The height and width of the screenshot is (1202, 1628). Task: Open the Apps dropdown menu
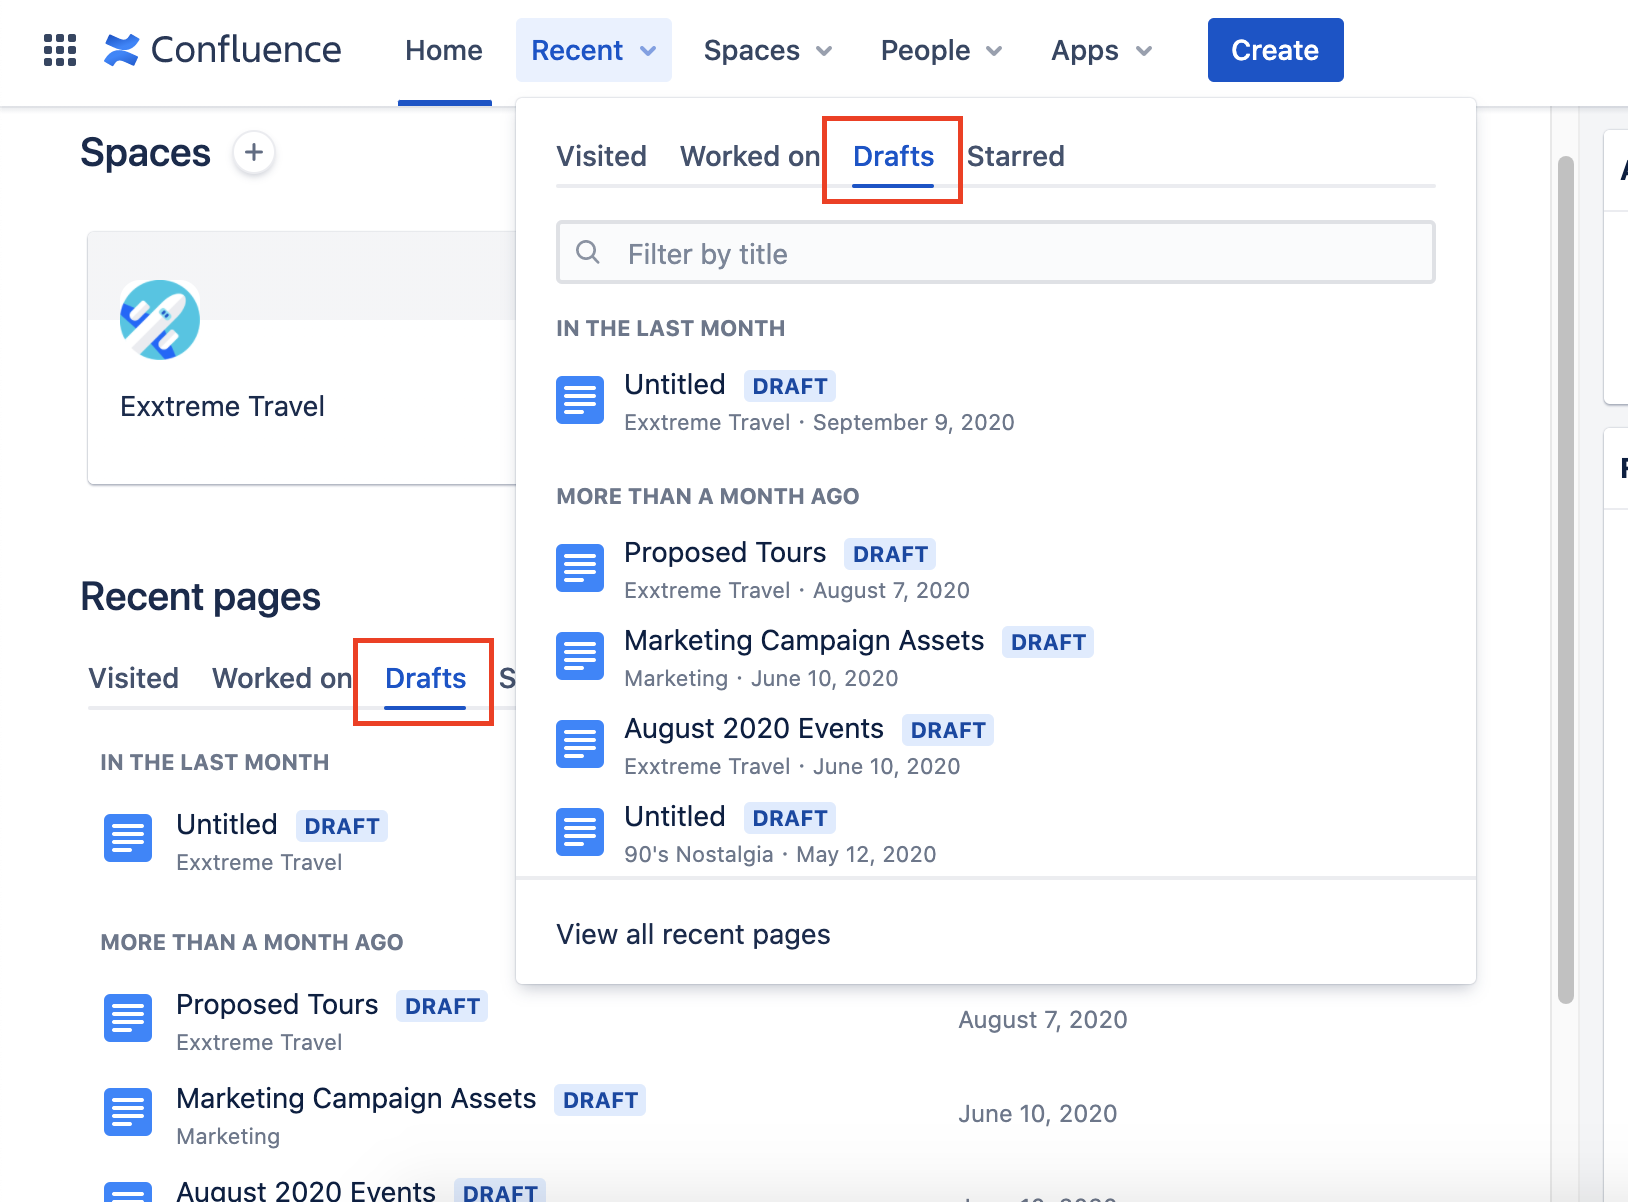[x=1098, y=50]
